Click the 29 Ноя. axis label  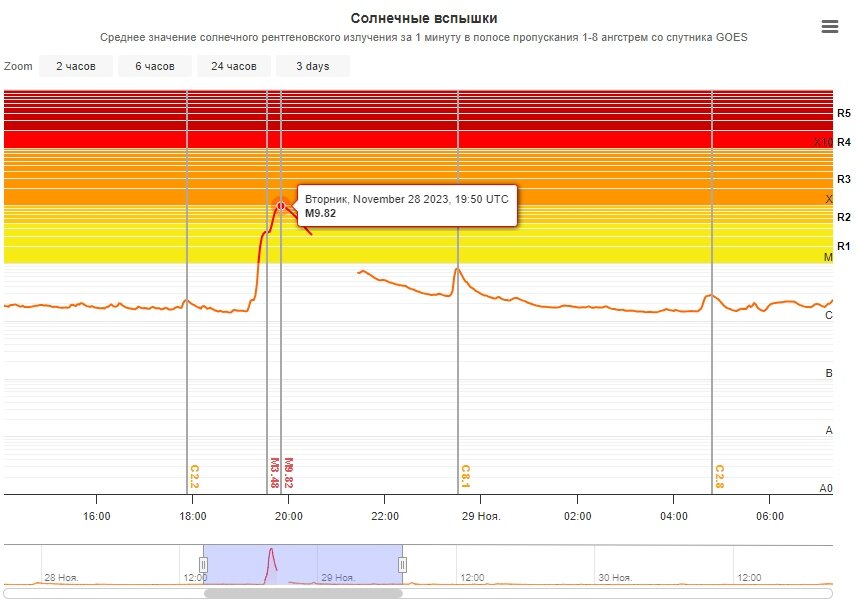pos(481,516)
